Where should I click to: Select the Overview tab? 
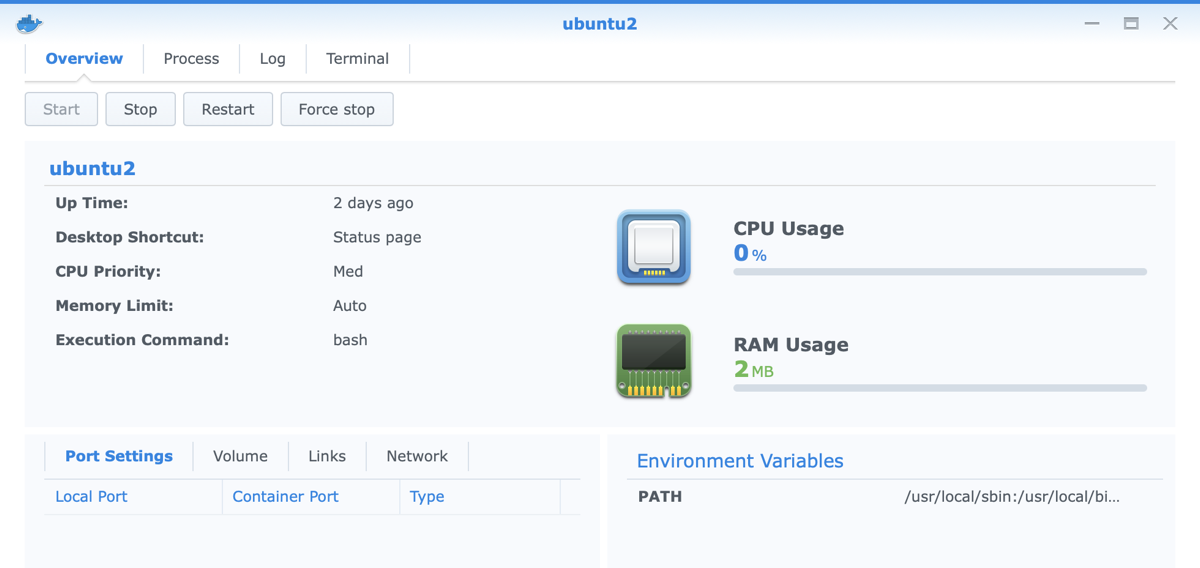[84, 59]
